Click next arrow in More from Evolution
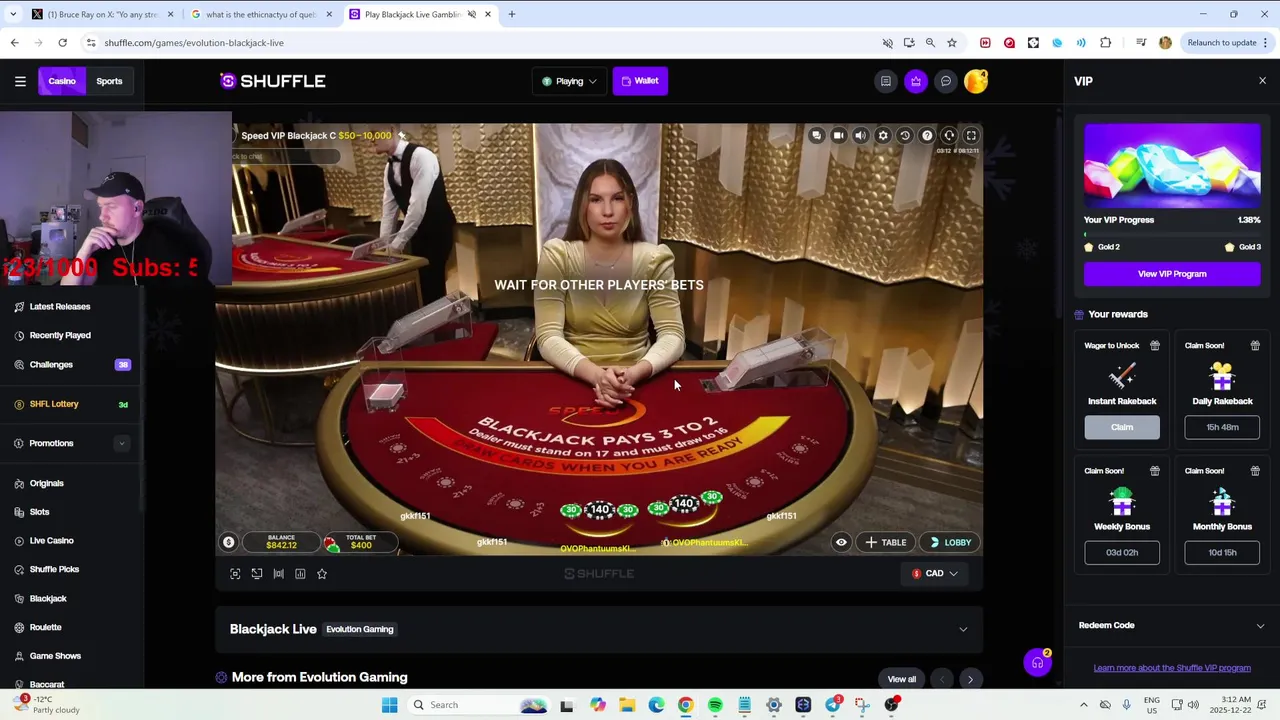The width and height of the screenshot is (1280, 720). 970,679
